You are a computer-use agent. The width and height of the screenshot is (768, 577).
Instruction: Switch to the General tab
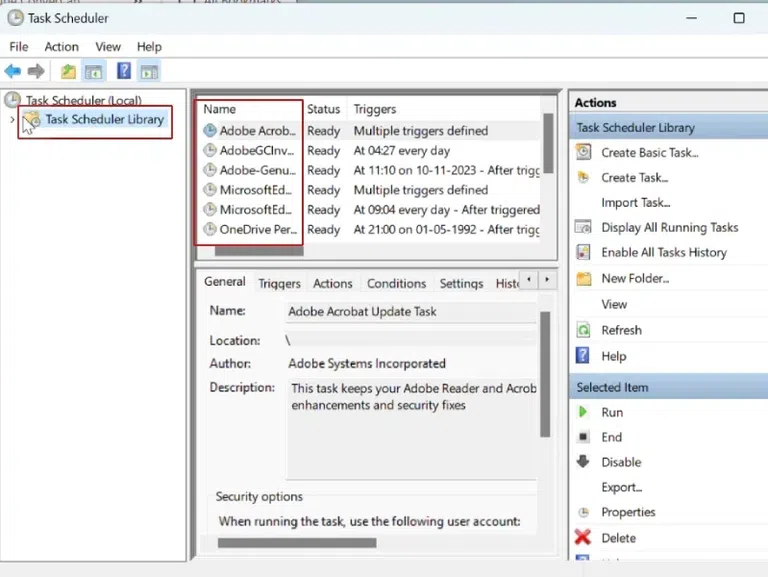225,282
